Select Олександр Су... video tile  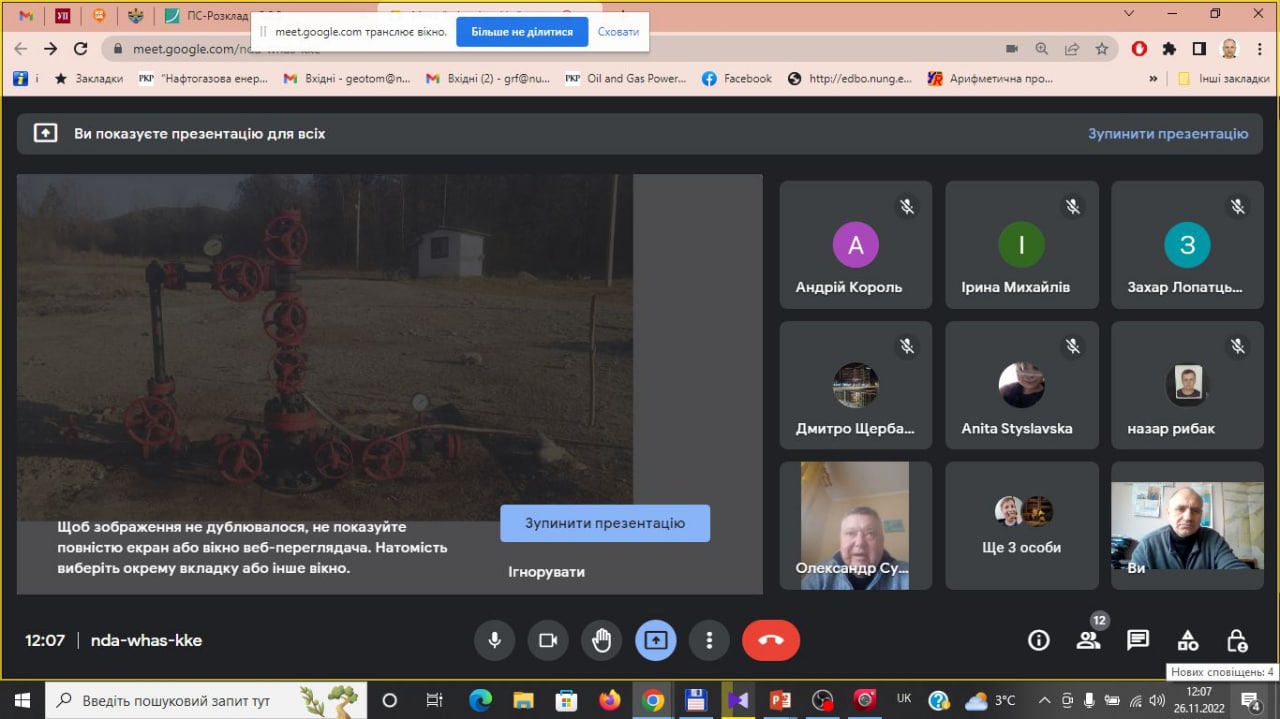855,525
